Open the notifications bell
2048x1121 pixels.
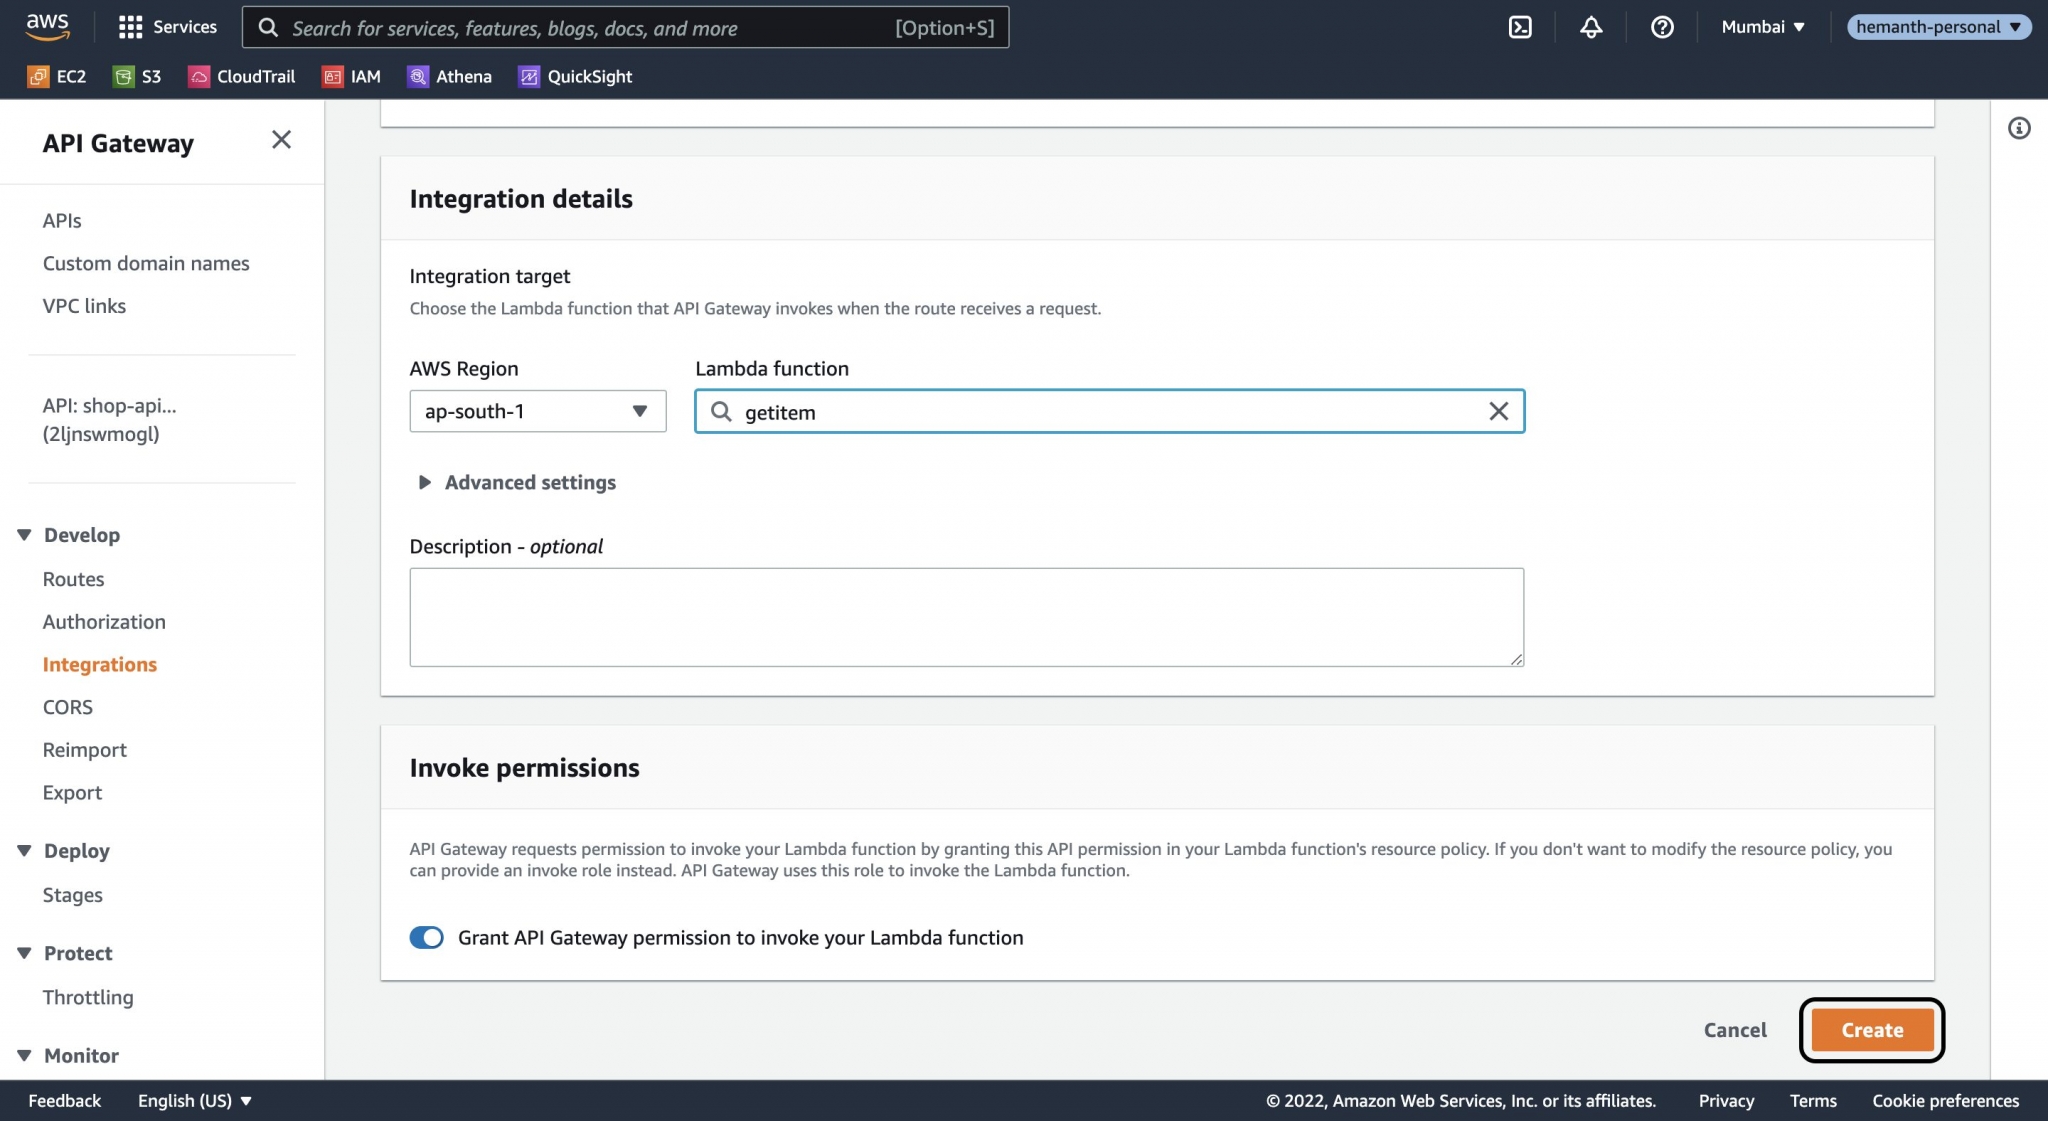coord(1591,27)
